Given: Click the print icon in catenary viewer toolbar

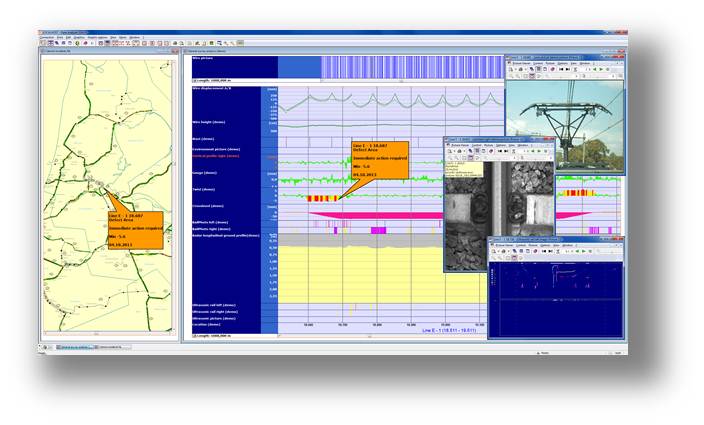Looking at the screenshot, I should [x=521, y=70].
